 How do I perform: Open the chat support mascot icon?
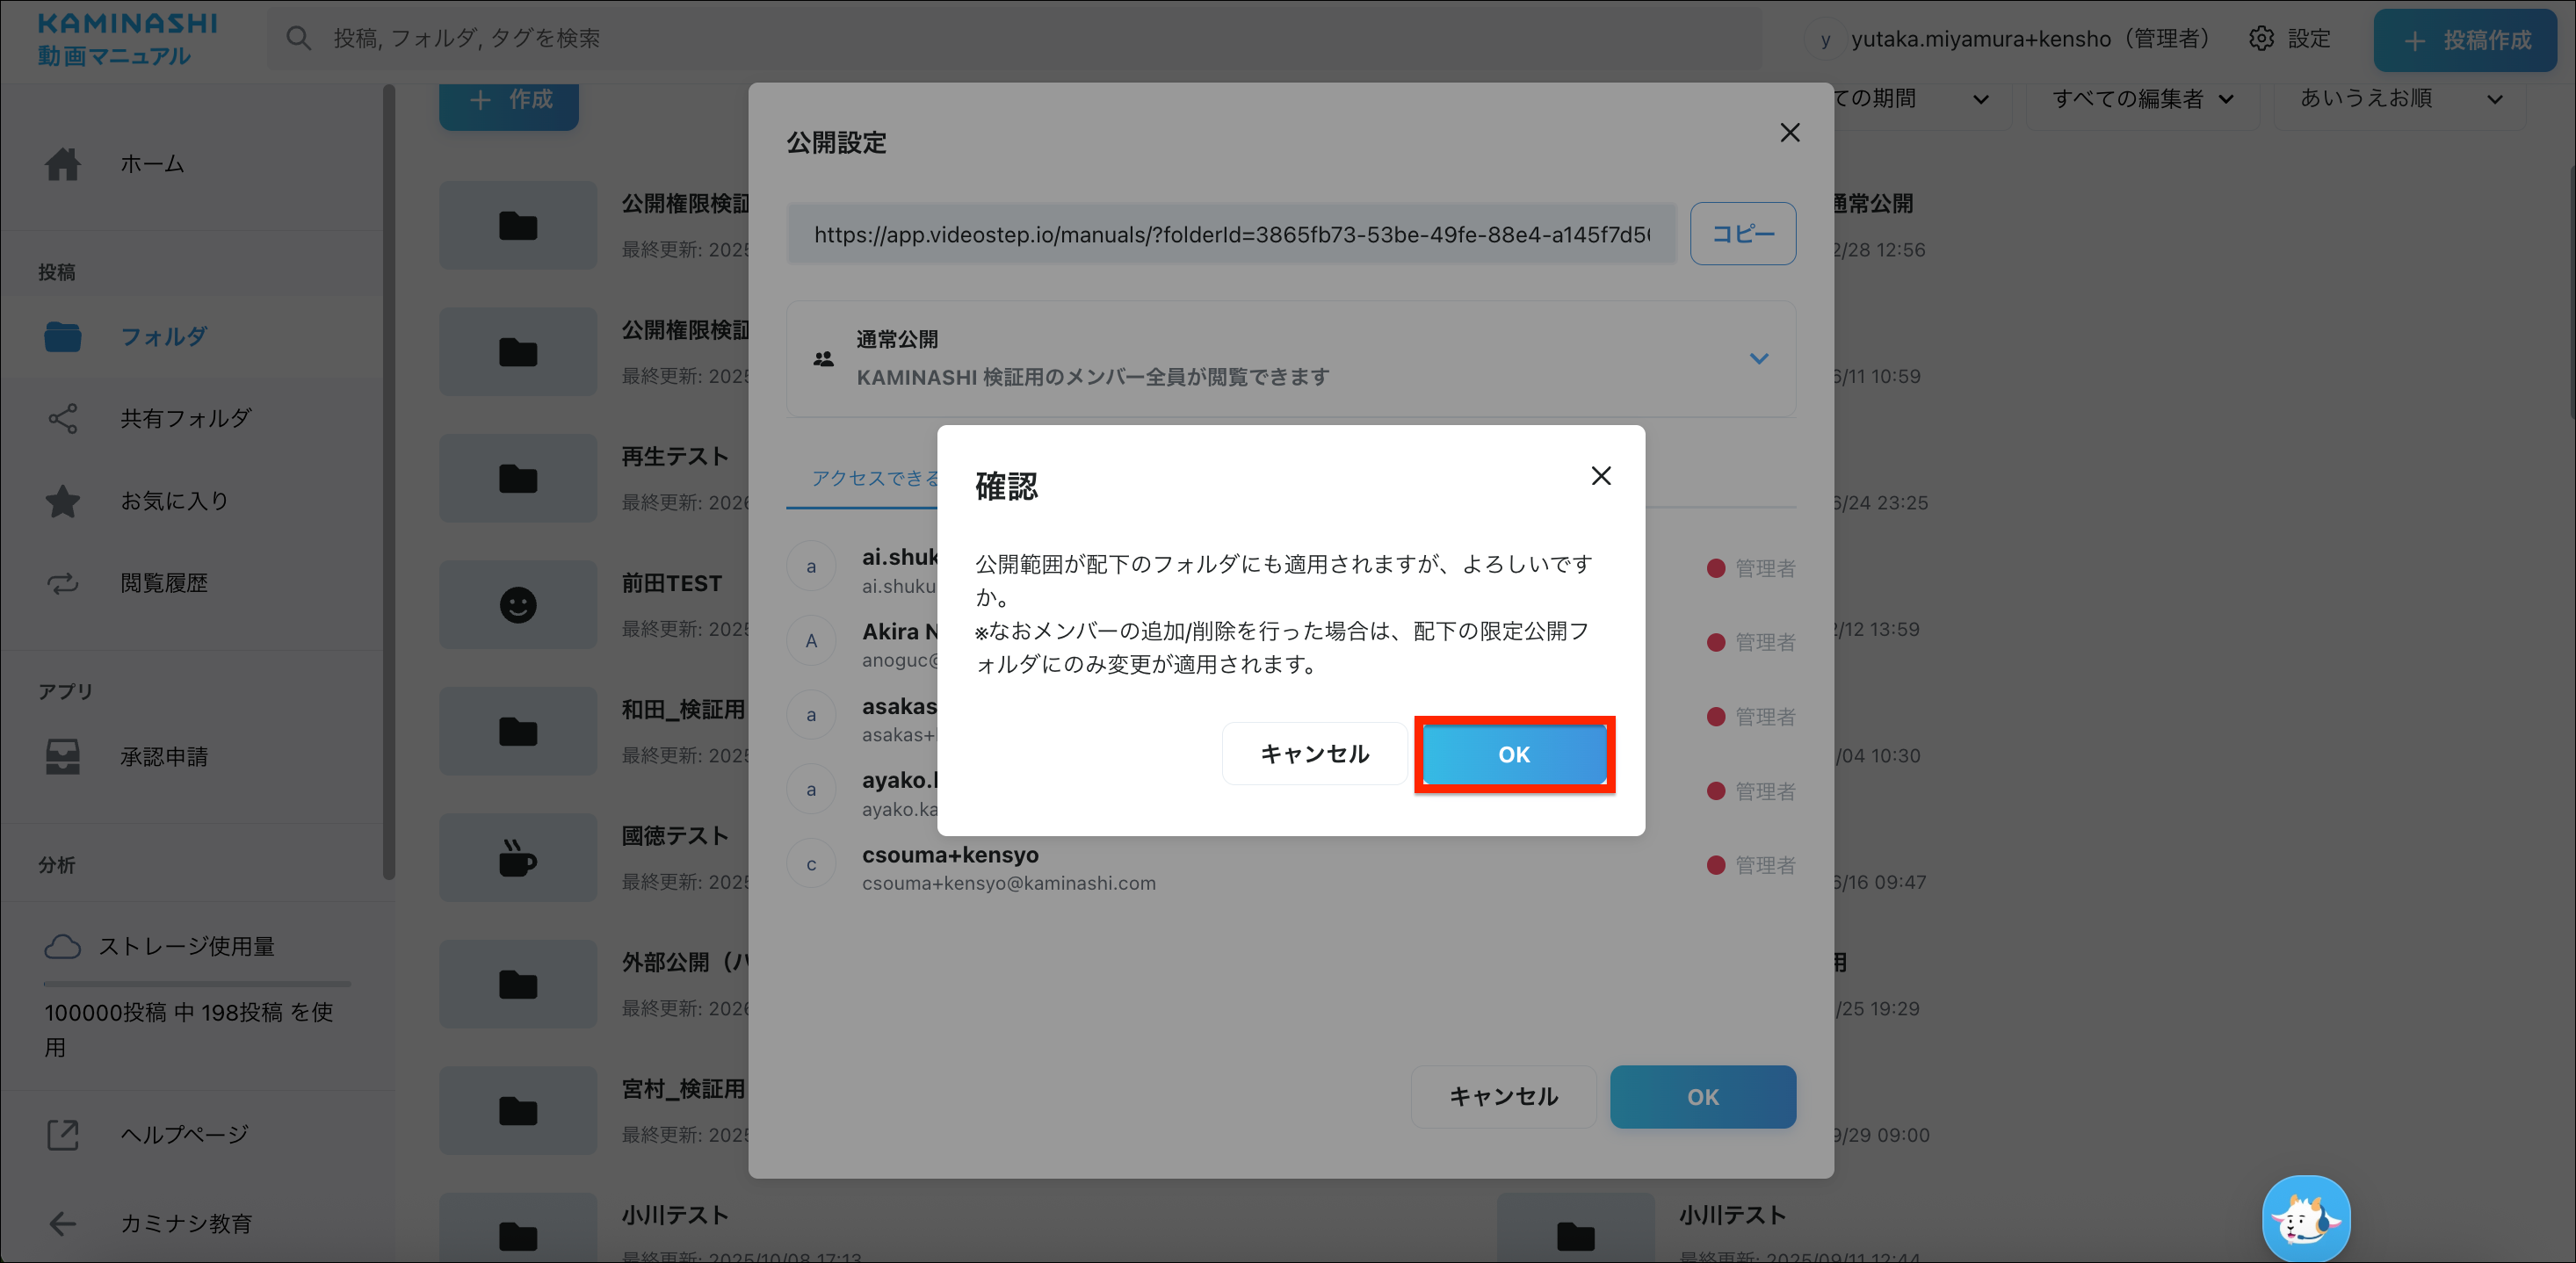pyautogui.click(x=2305, y=1217)
